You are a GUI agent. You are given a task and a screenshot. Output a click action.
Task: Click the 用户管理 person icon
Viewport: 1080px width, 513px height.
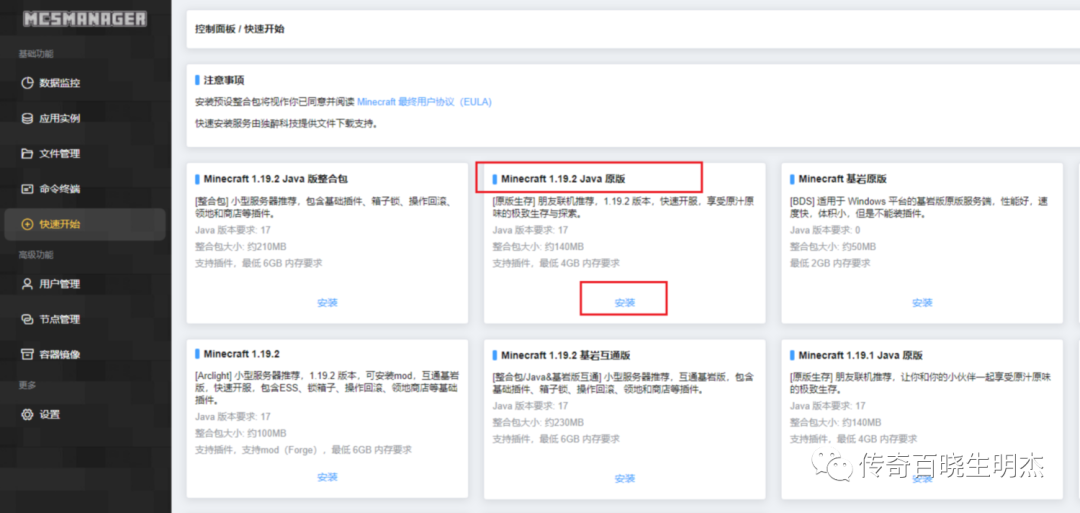(28, 284)
